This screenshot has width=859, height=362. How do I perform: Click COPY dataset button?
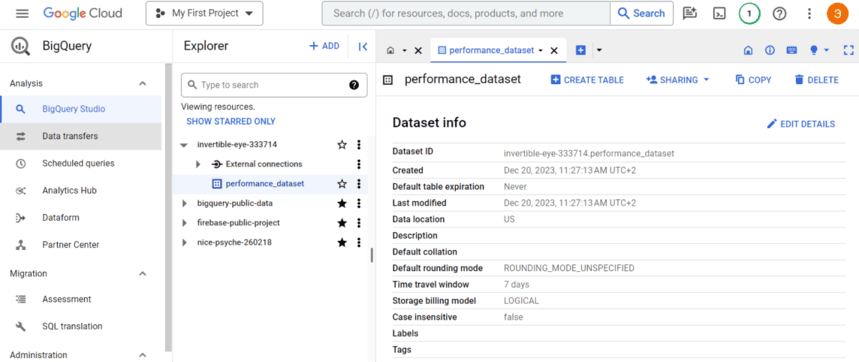[753, 80]
